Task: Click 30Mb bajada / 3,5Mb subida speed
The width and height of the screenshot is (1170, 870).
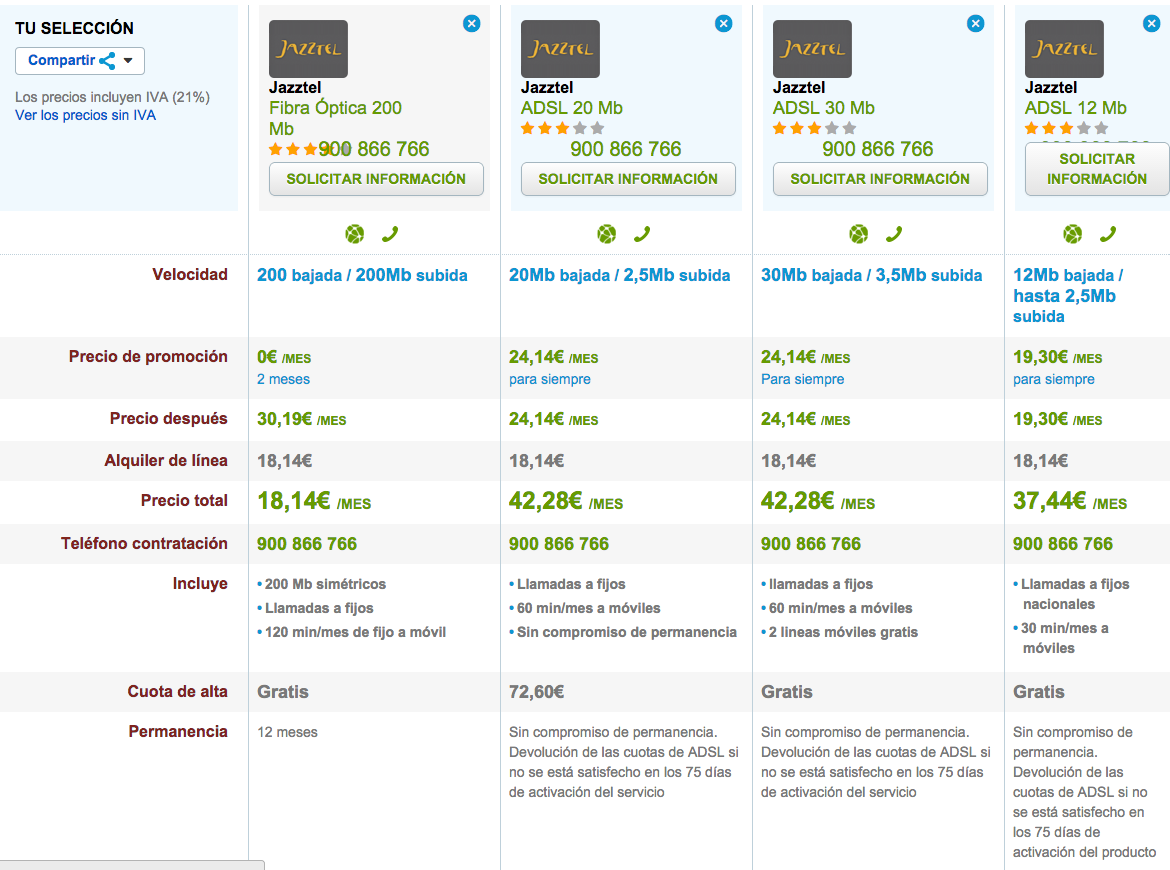Action: coord(872,275)
